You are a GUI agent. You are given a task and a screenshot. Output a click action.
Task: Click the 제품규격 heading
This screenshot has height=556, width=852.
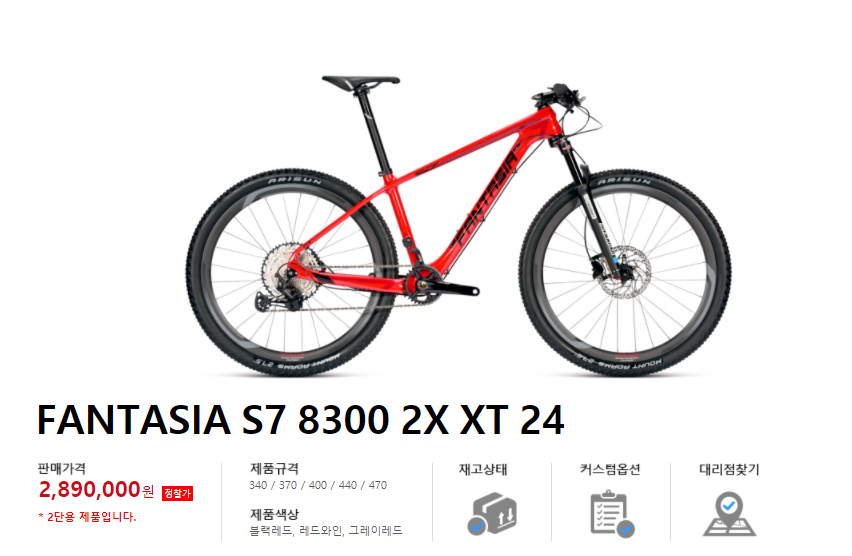pyautogui.click(x=274, y=468)
